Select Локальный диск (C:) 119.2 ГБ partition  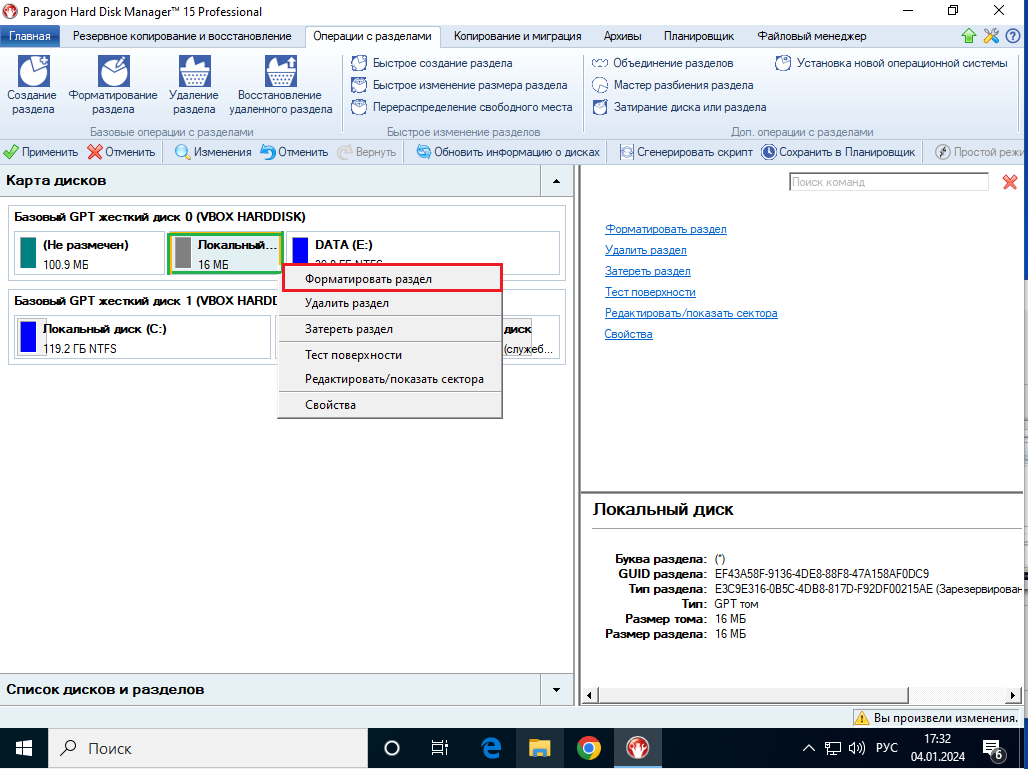(x=142, y=338)
